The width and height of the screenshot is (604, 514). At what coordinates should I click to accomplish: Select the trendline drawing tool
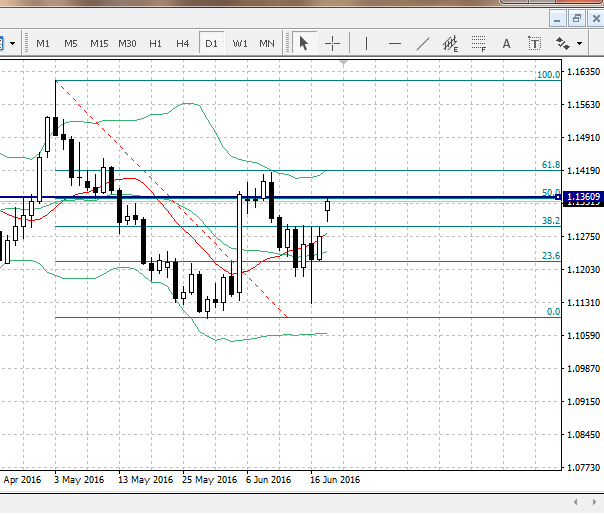[423, 44]
